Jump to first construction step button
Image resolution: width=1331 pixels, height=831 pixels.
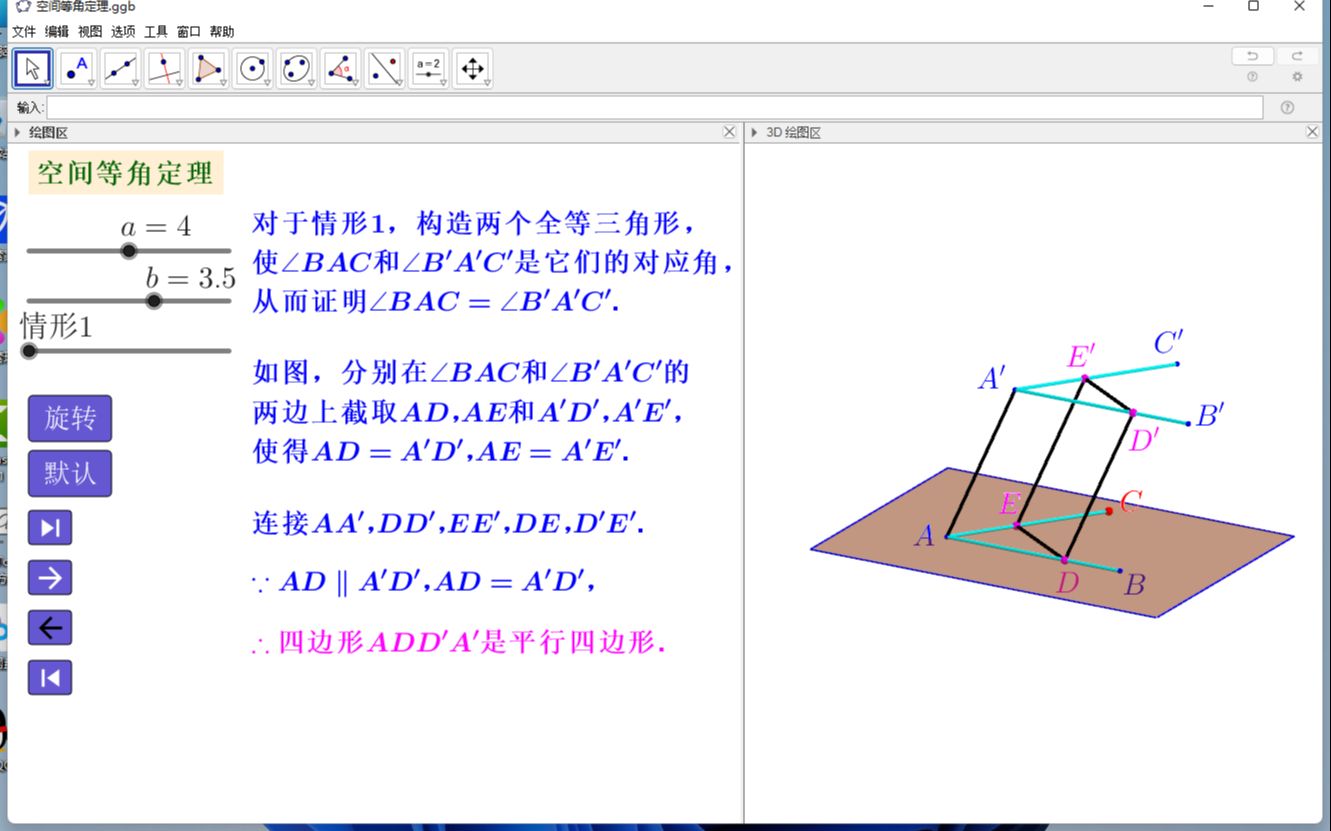click(x=50, y=678)
